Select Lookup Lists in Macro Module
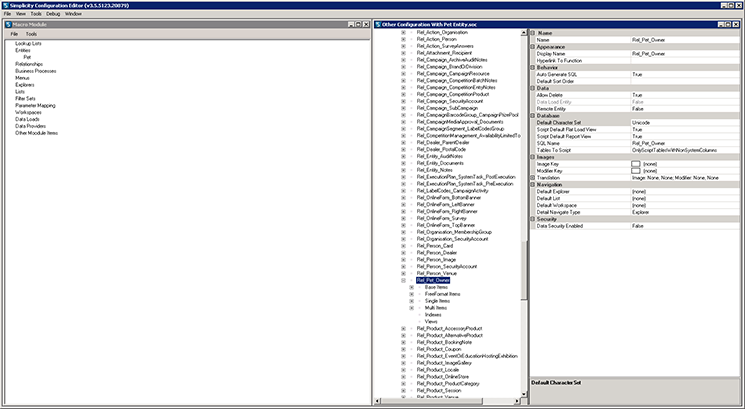The width and height of the screenshot is (745, 409). point(29,43)
